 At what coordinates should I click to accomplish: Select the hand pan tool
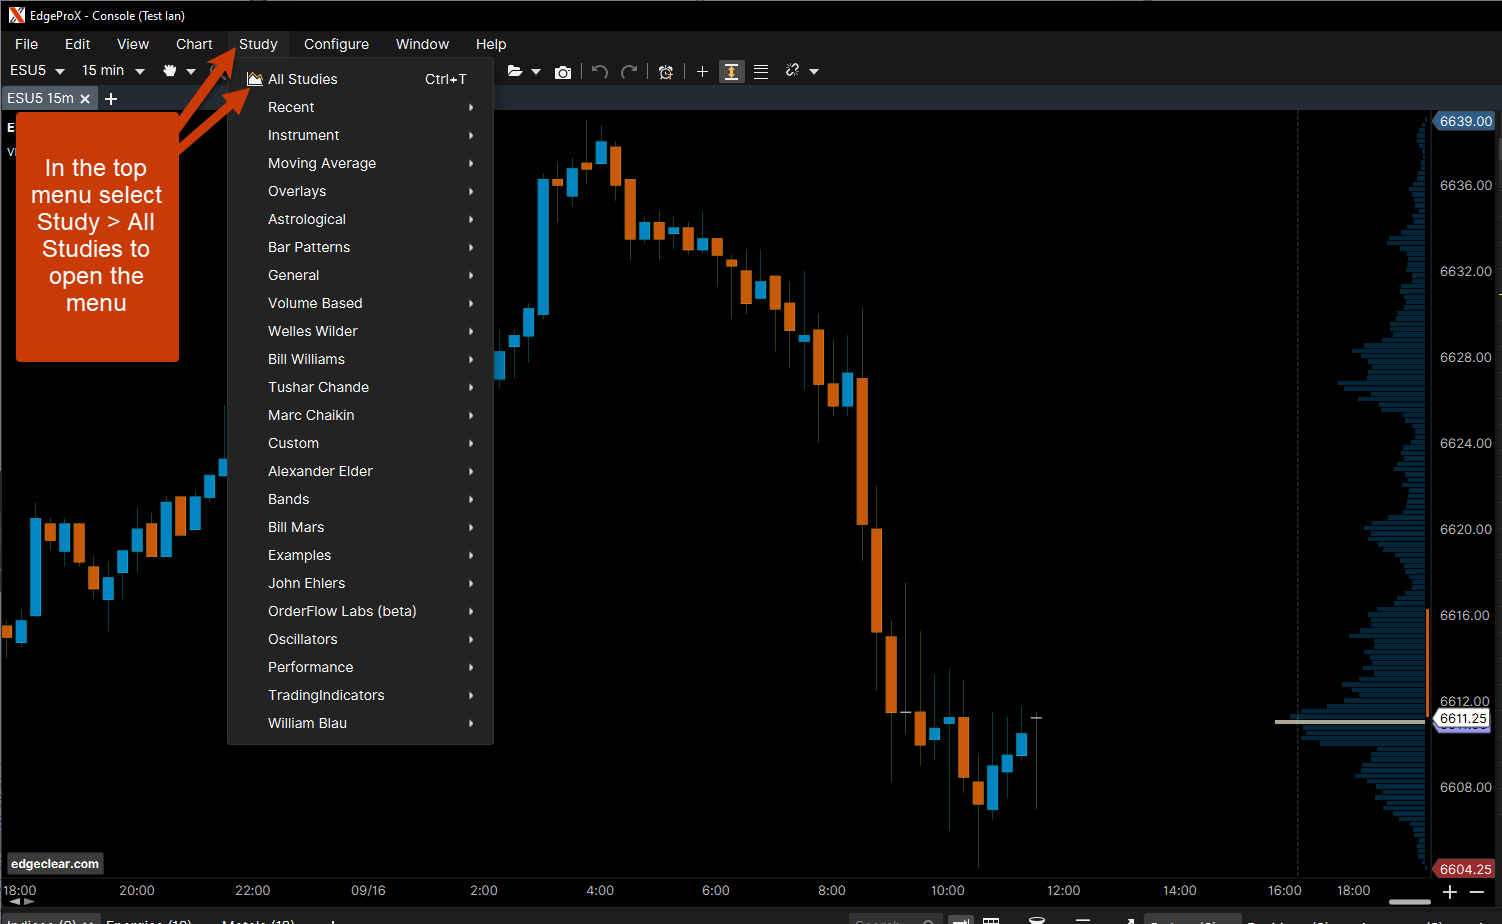(170, 71)
